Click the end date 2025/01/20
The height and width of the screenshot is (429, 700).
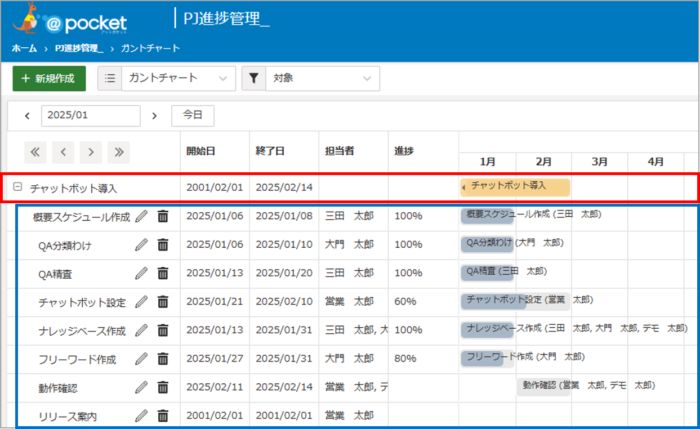pos(284,273)
